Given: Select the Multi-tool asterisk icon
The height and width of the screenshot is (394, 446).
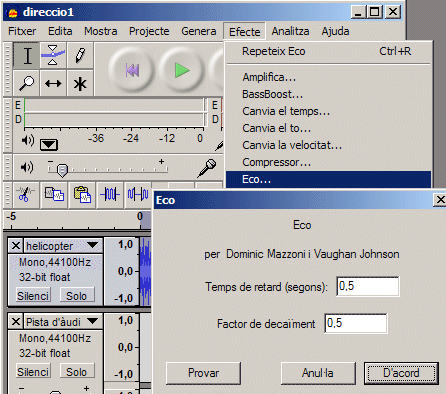Looking at the screenshot, I should click(80, 83).
